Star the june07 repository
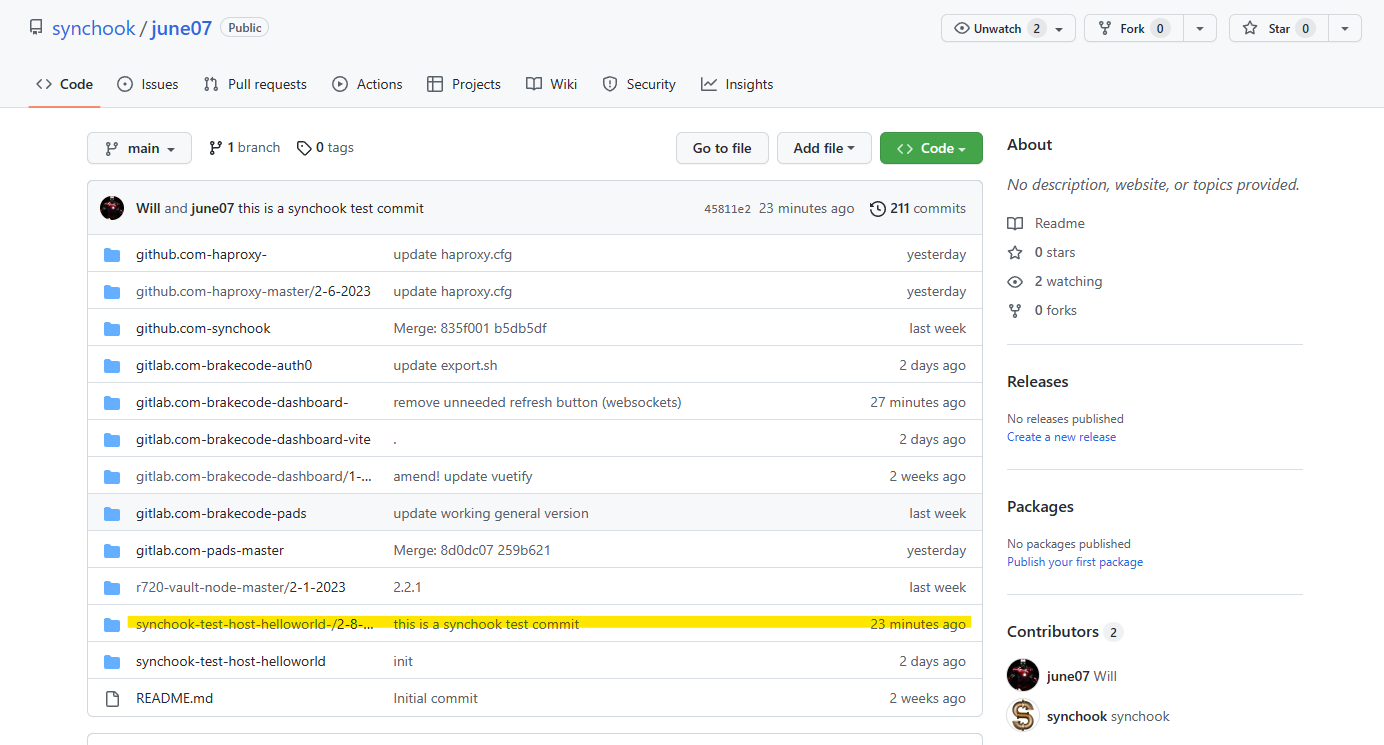This screenshot has height=745, width=1384. pos(1278,27)
